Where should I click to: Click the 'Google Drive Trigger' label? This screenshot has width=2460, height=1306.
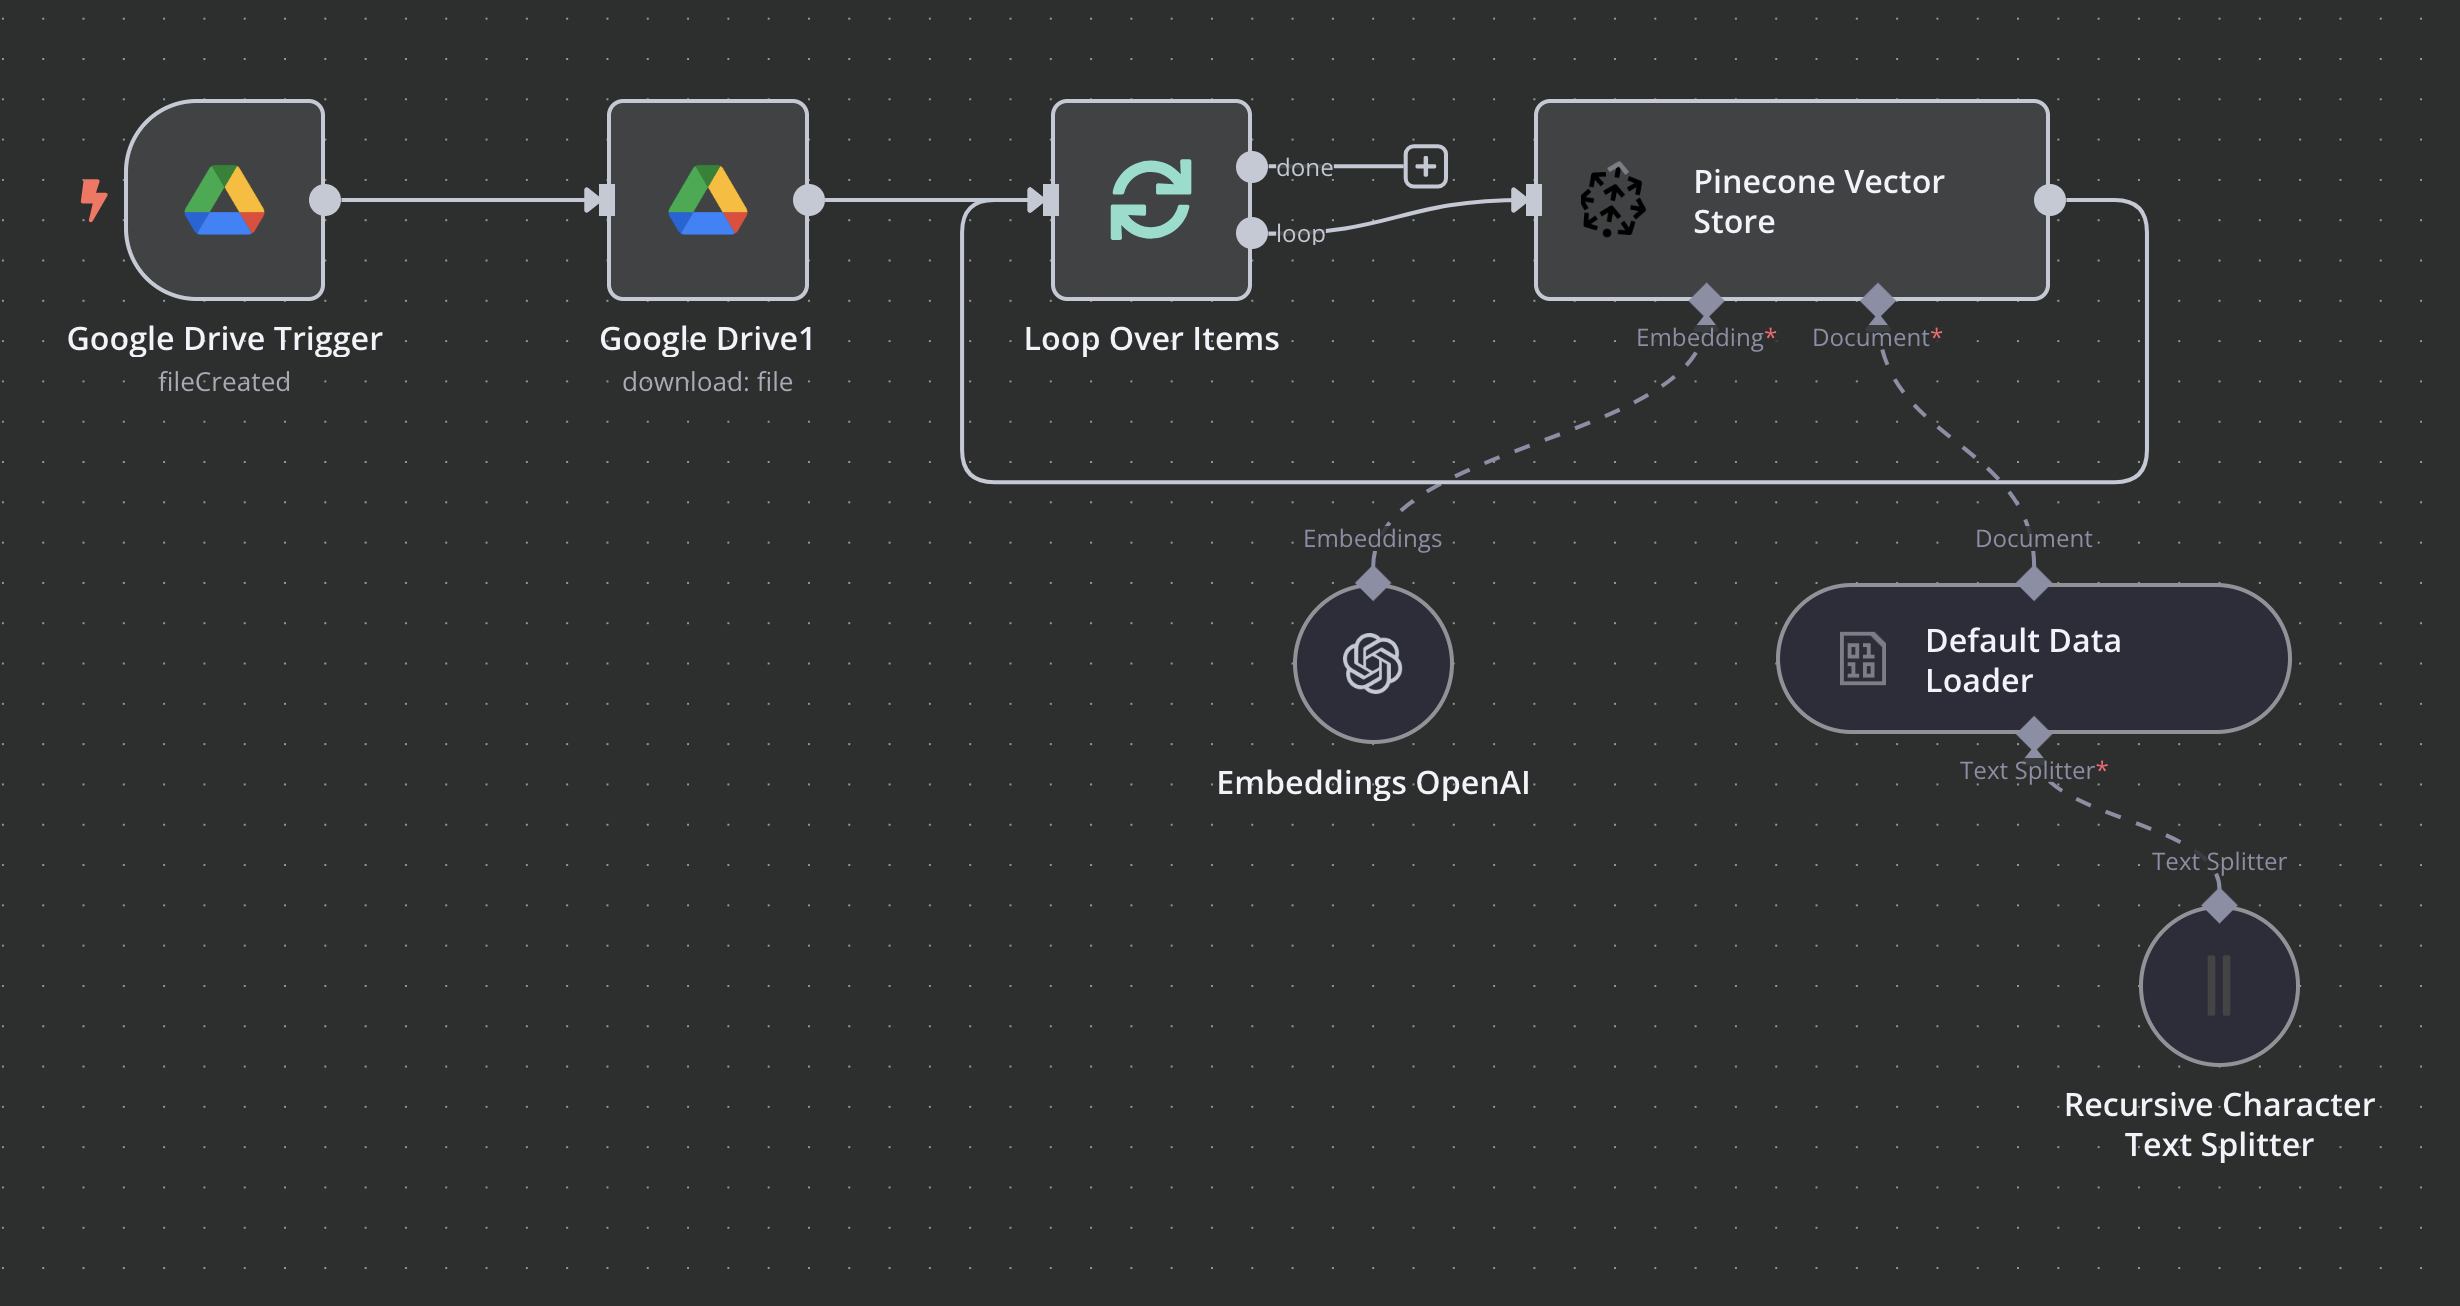(x=224, y=339)
